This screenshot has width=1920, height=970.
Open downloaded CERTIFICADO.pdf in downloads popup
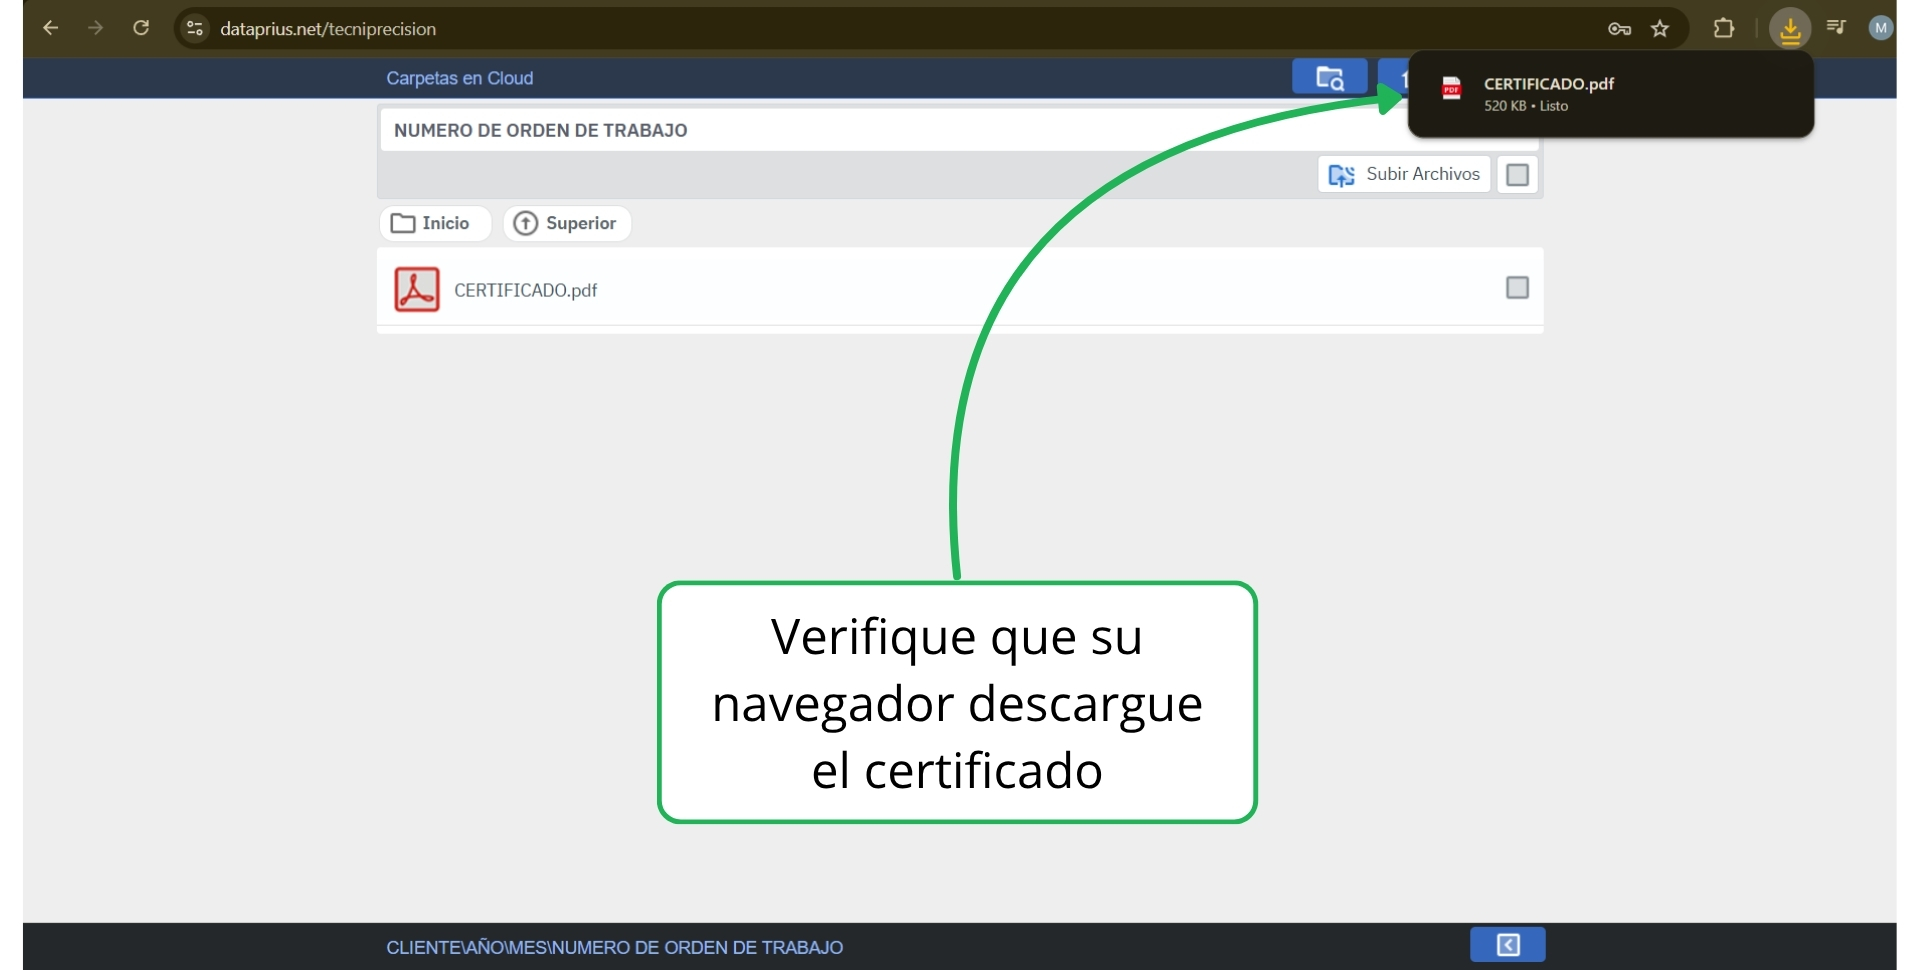1548,85
